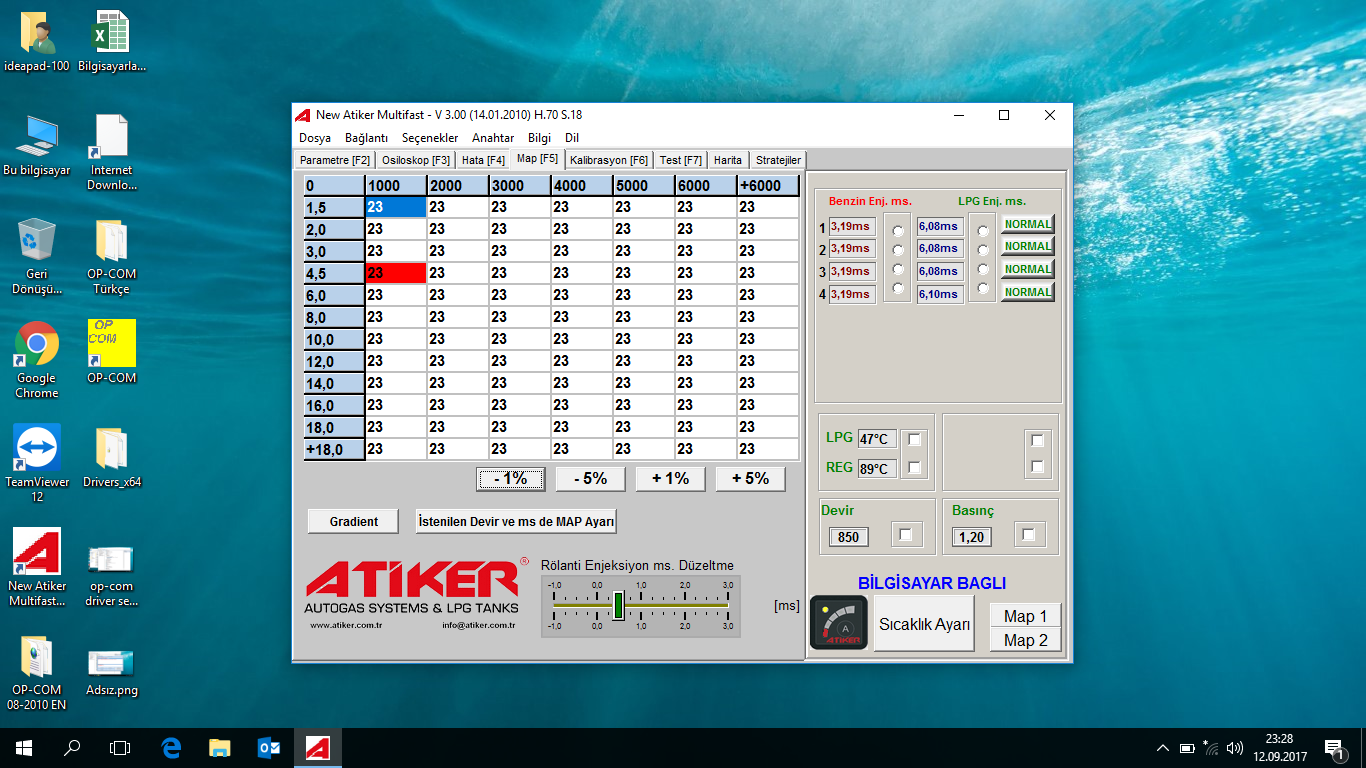Click the Atiker app taskbar button
Screen dimensions: 1366x768
(318, 747)
